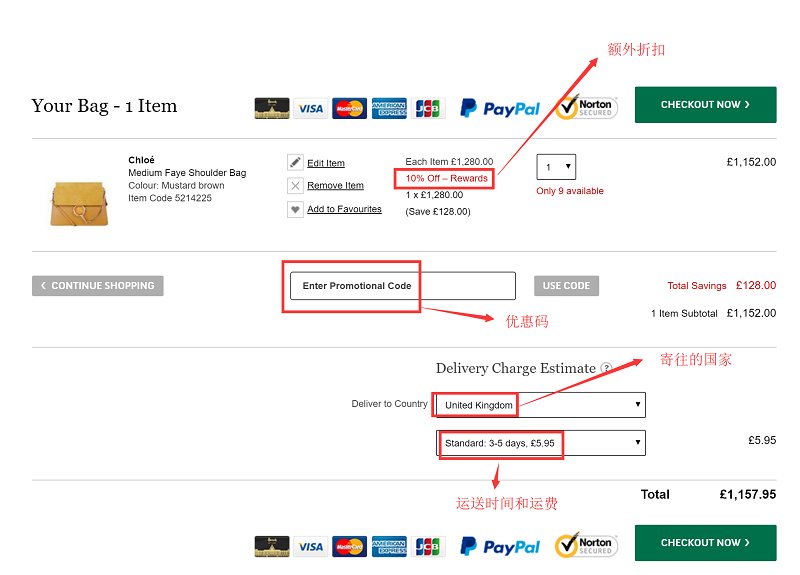Screen dimensions: 800x575
Task: Click the bottom VISA card icon
Action: (311, 546)
